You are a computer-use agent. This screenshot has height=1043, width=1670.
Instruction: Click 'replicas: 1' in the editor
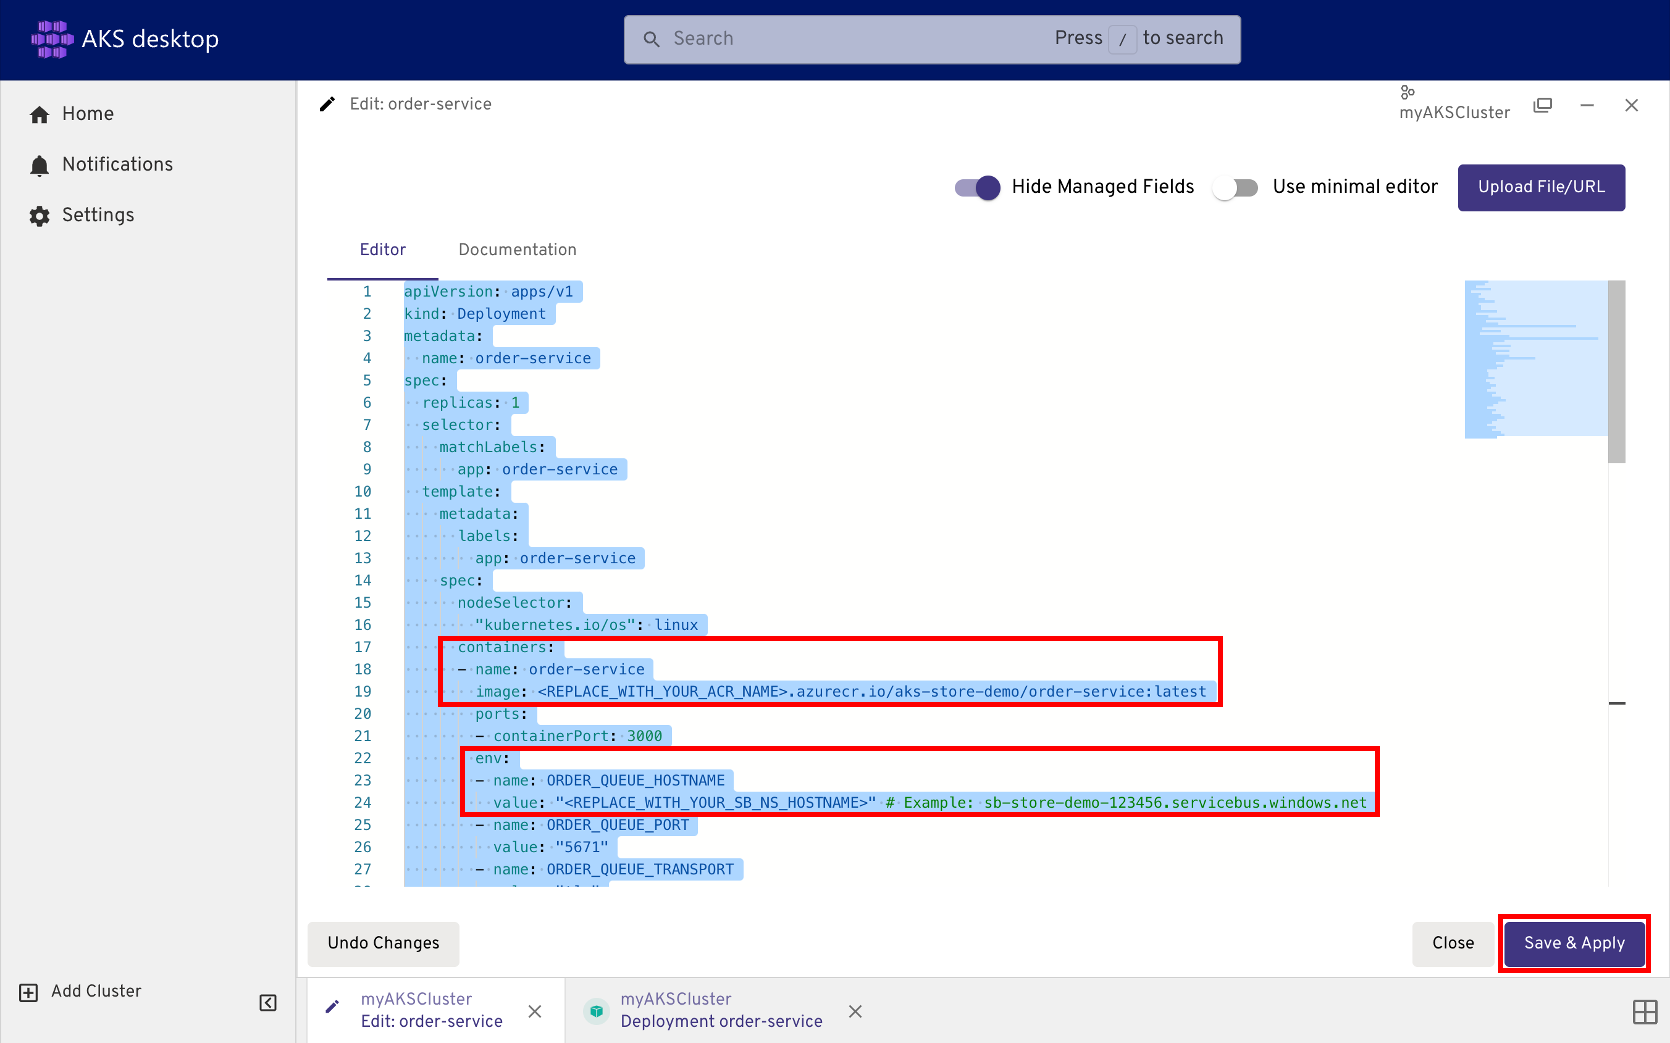click(x=471, y=403)
